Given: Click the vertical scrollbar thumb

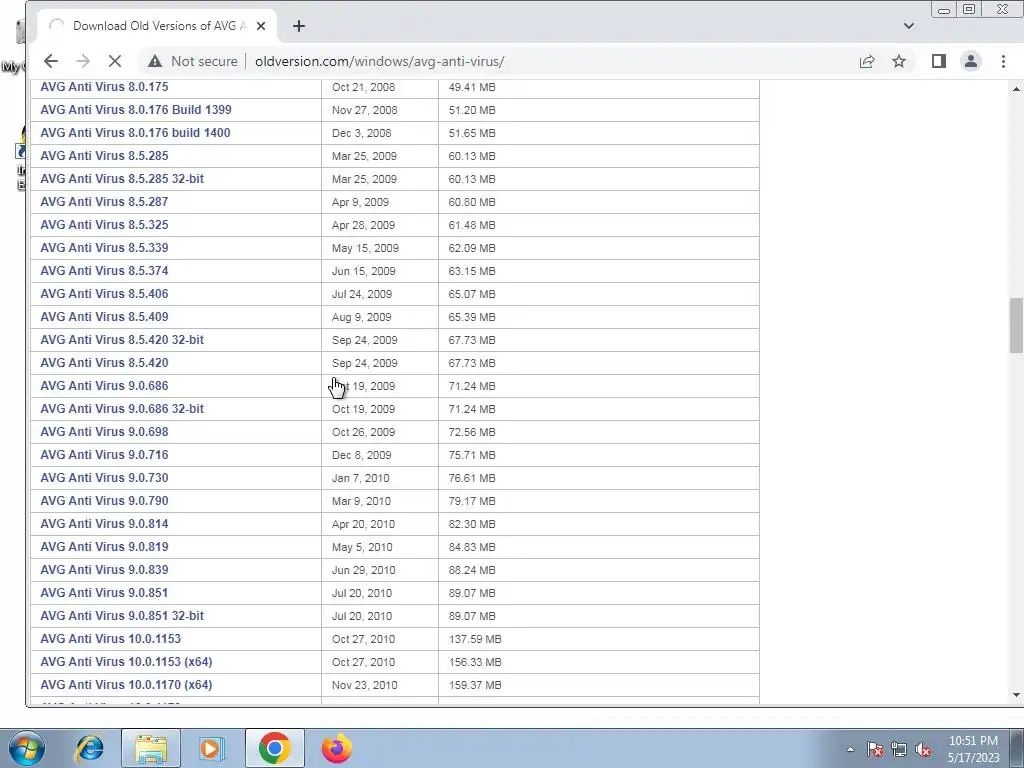Looking at the screenshot, I should 1016,325.
